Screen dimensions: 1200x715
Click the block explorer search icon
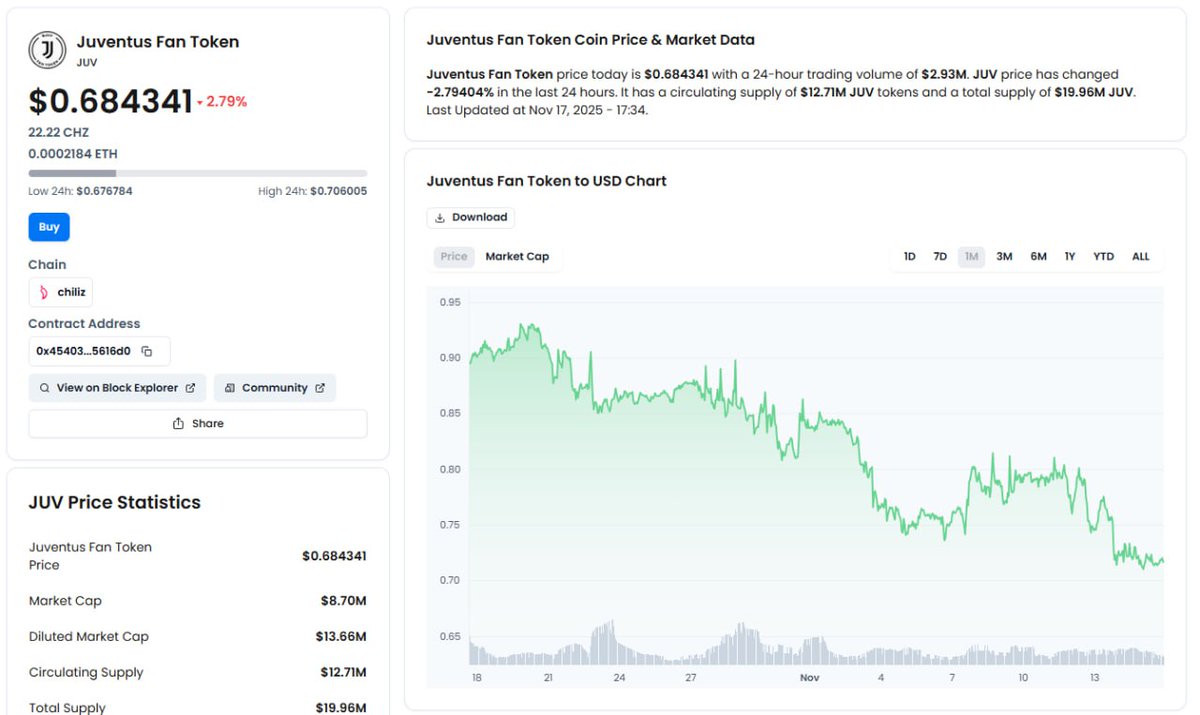click(44, 388)
